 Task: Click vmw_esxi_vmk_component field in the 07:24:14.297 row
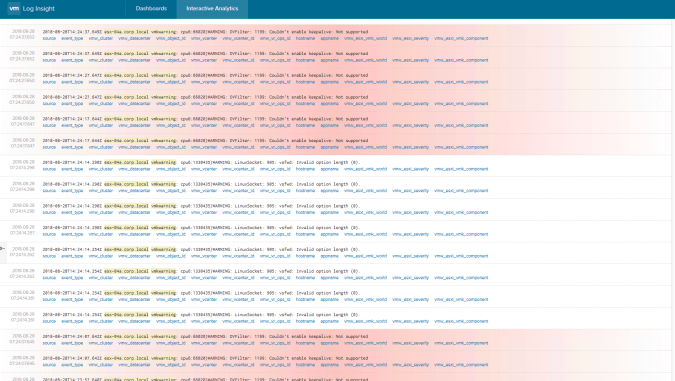pyautogui.click(x=461, y=234)
